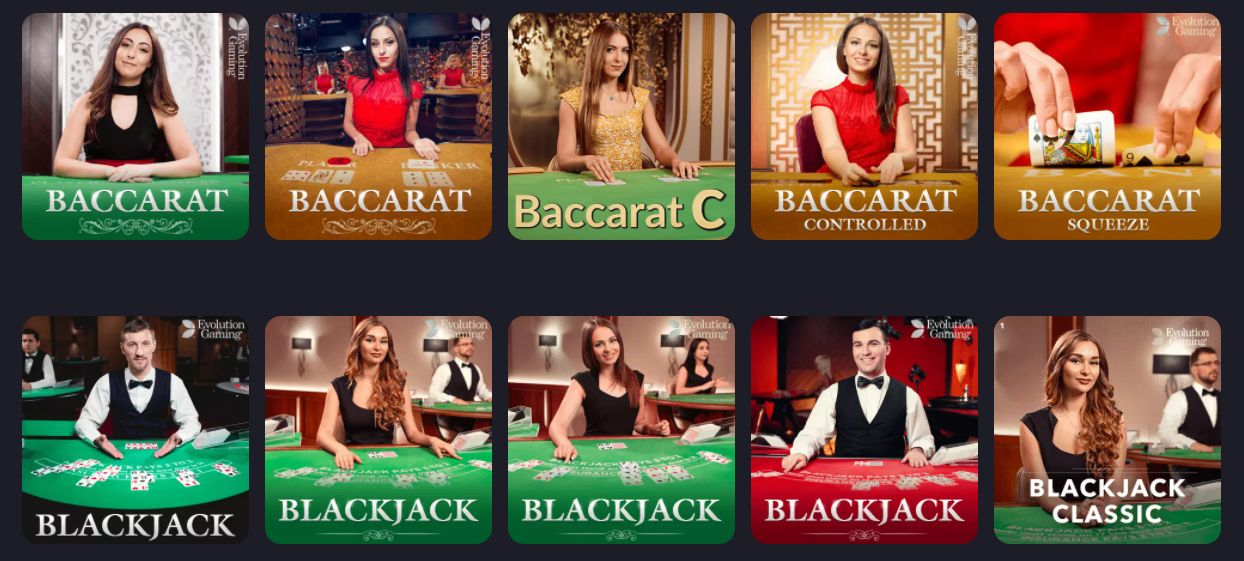Click Evolution Gaming logo on first Blackjack tile

tap(213, 328)
